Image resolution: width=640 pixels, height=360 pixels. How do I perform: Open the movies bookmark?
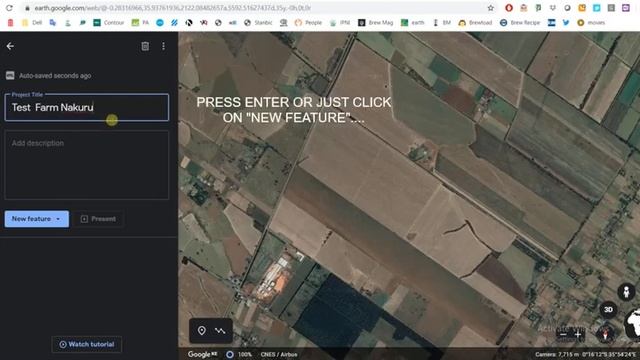[591, 23]
